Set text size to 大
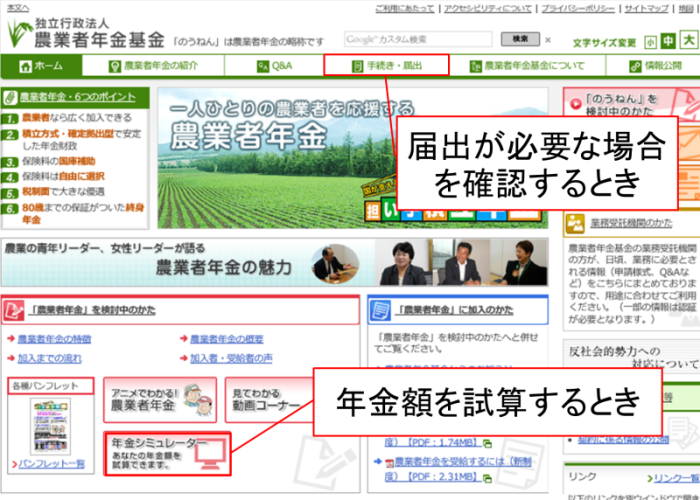Screen dimensions: 700x500 (x=689, y=40)
